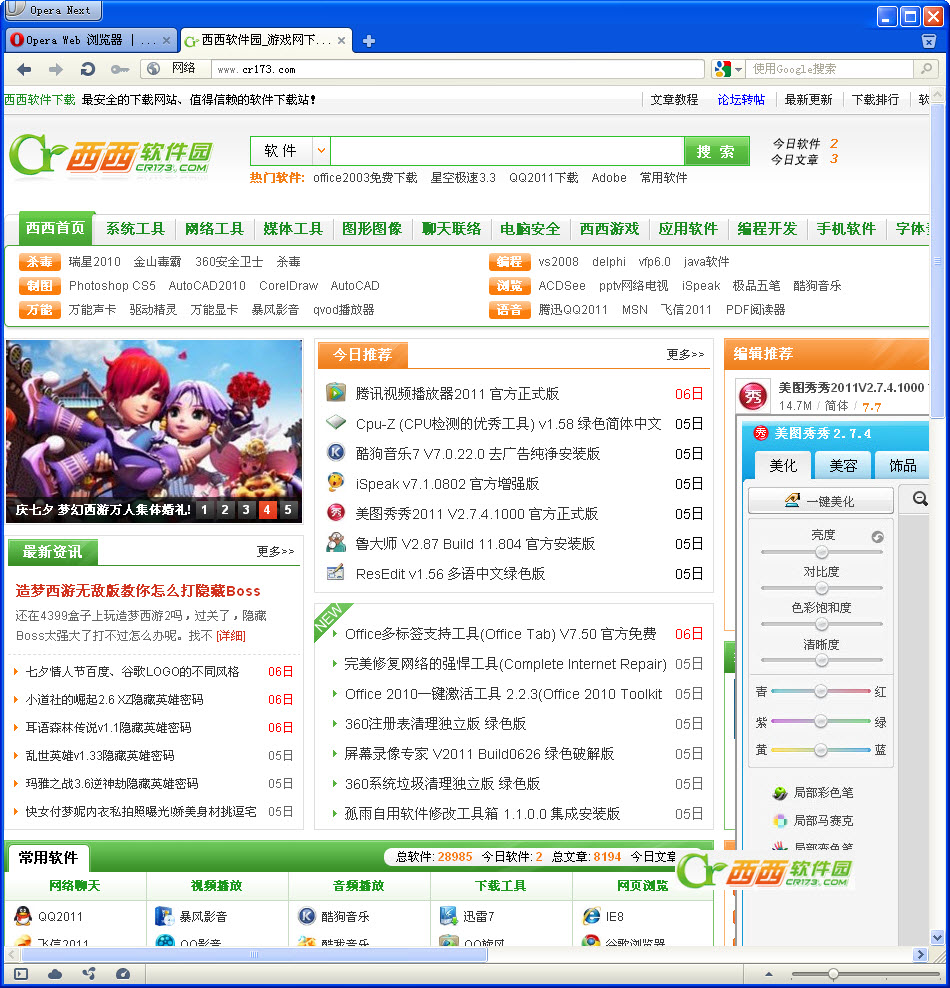The image size is (950, 988).
Task: Click the 酷狗音乐7 blue K icon
Action: [336, 452]
